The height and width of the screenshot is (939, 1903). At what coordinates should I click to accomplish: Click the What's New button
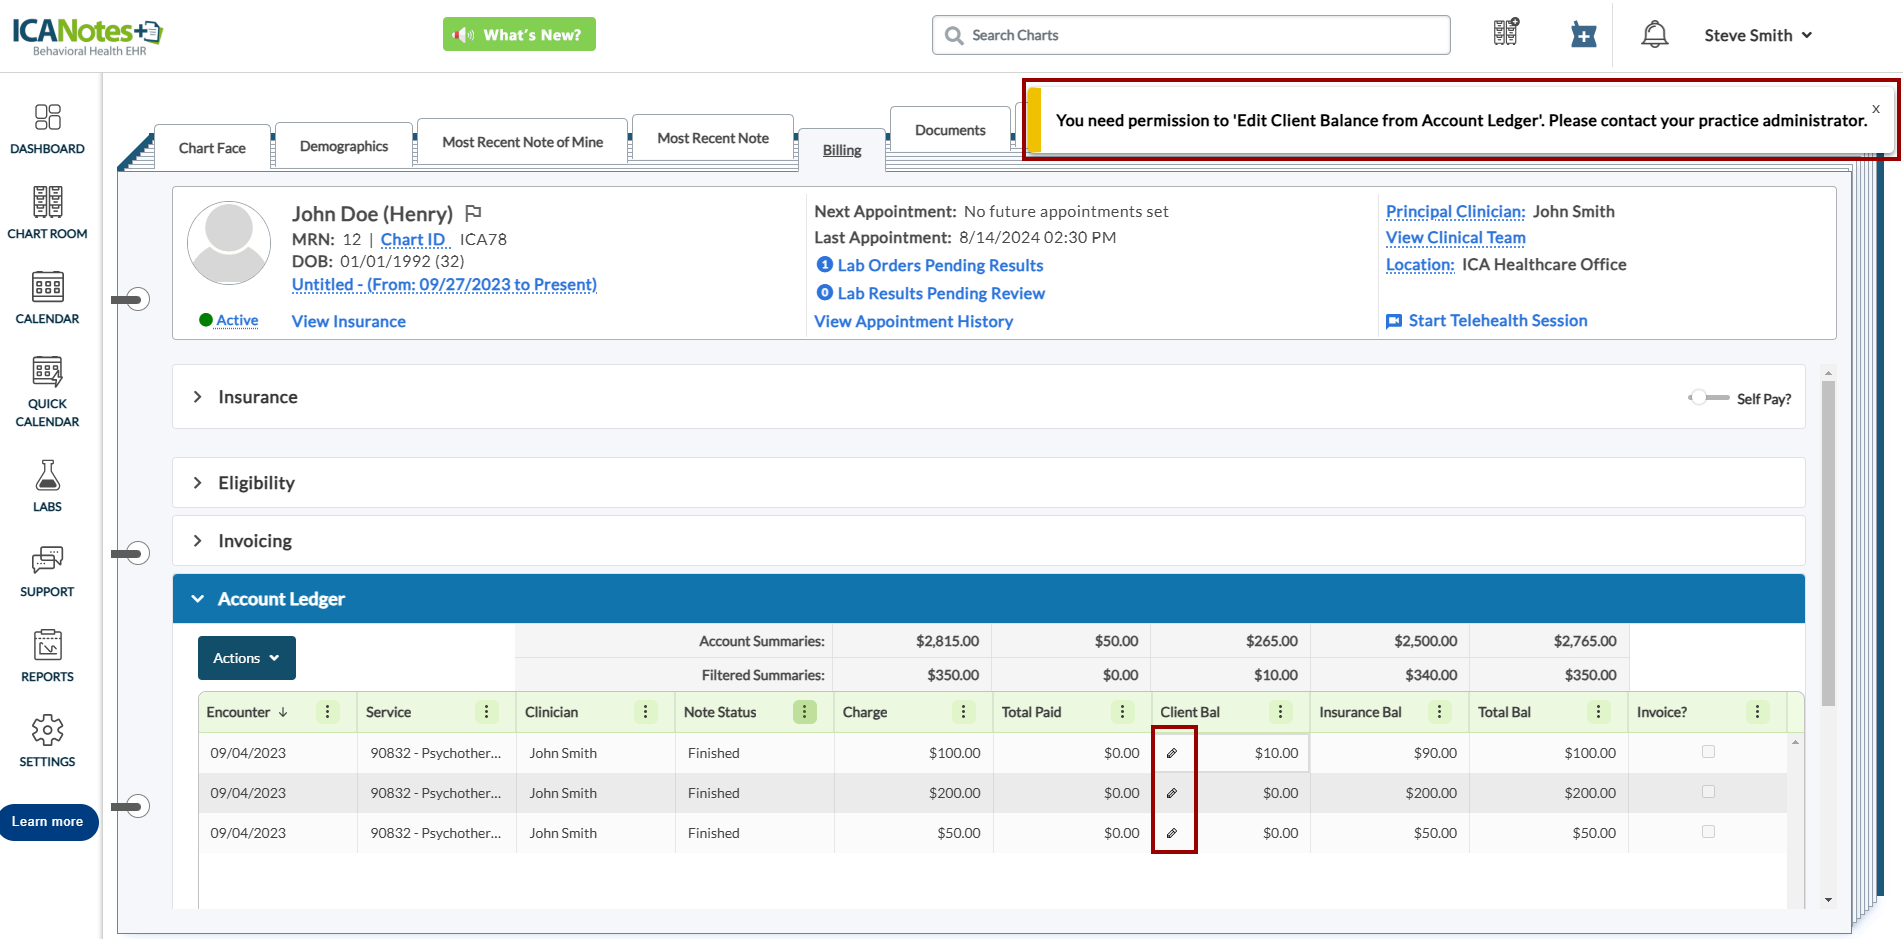tap(519, 35)
